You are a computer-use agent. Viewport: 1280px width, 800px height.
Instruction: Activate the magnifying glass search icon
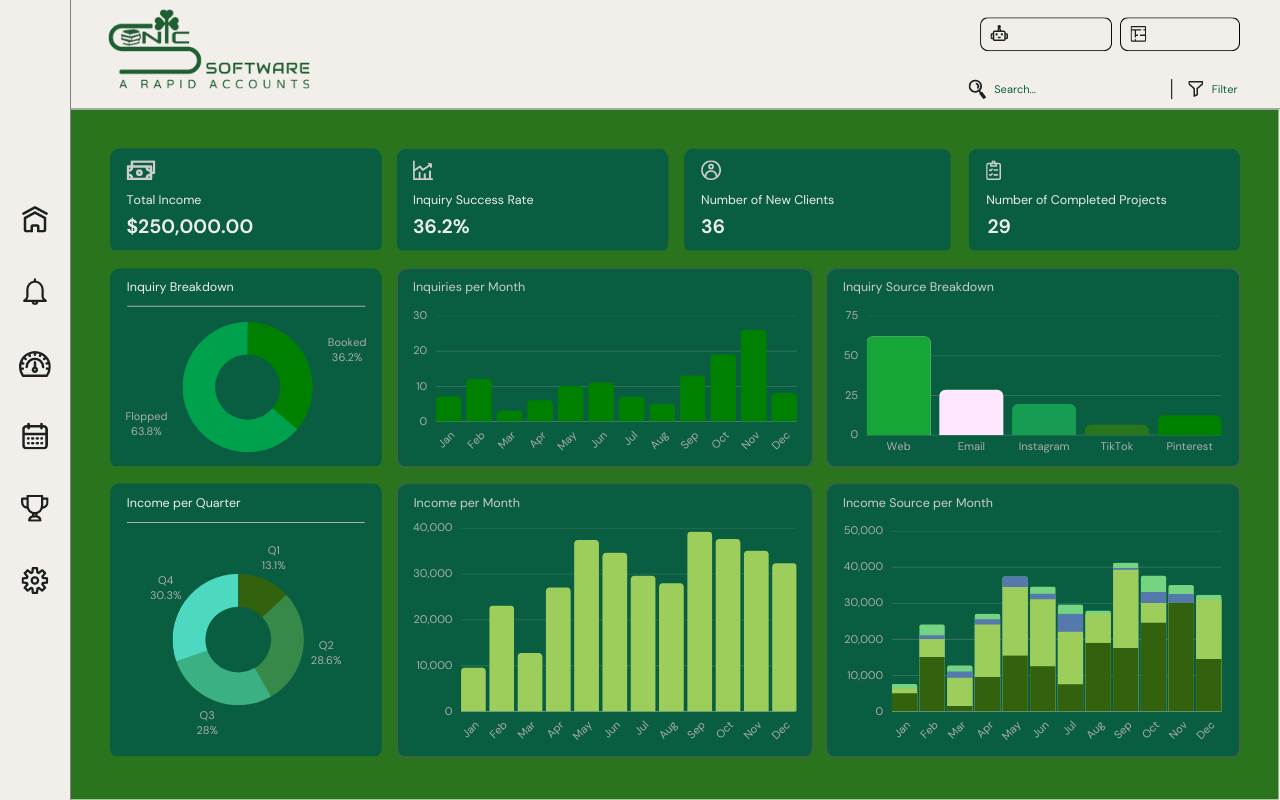coord(976,89)
